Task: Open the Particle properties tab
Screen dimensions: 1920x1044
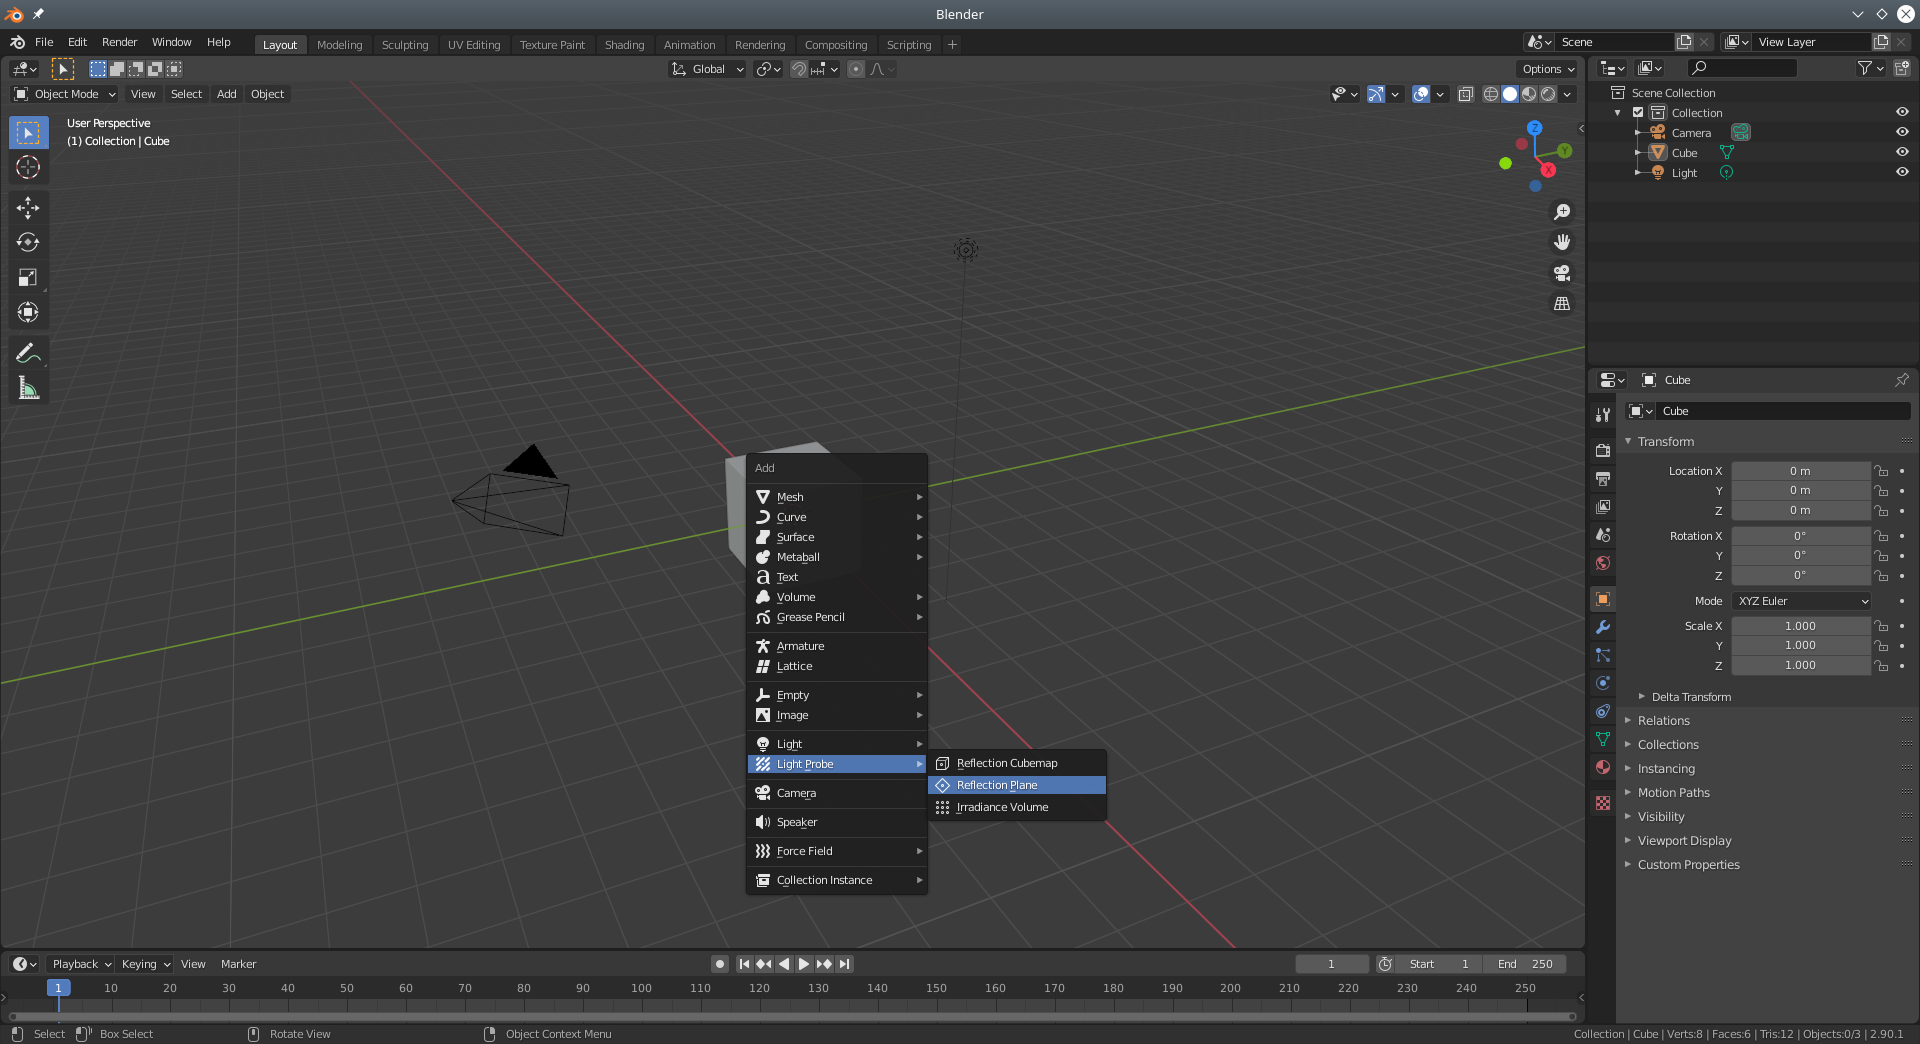Action: click(1603, 655)
